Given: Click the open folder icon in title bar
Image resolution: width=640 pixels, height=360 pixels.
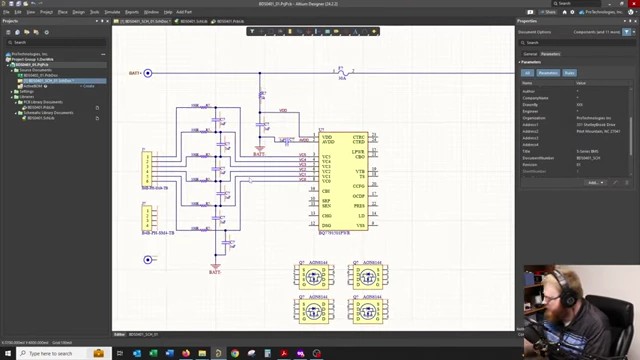Looking at the screenshot, I should pyautogui.click(x=26, y=4).
